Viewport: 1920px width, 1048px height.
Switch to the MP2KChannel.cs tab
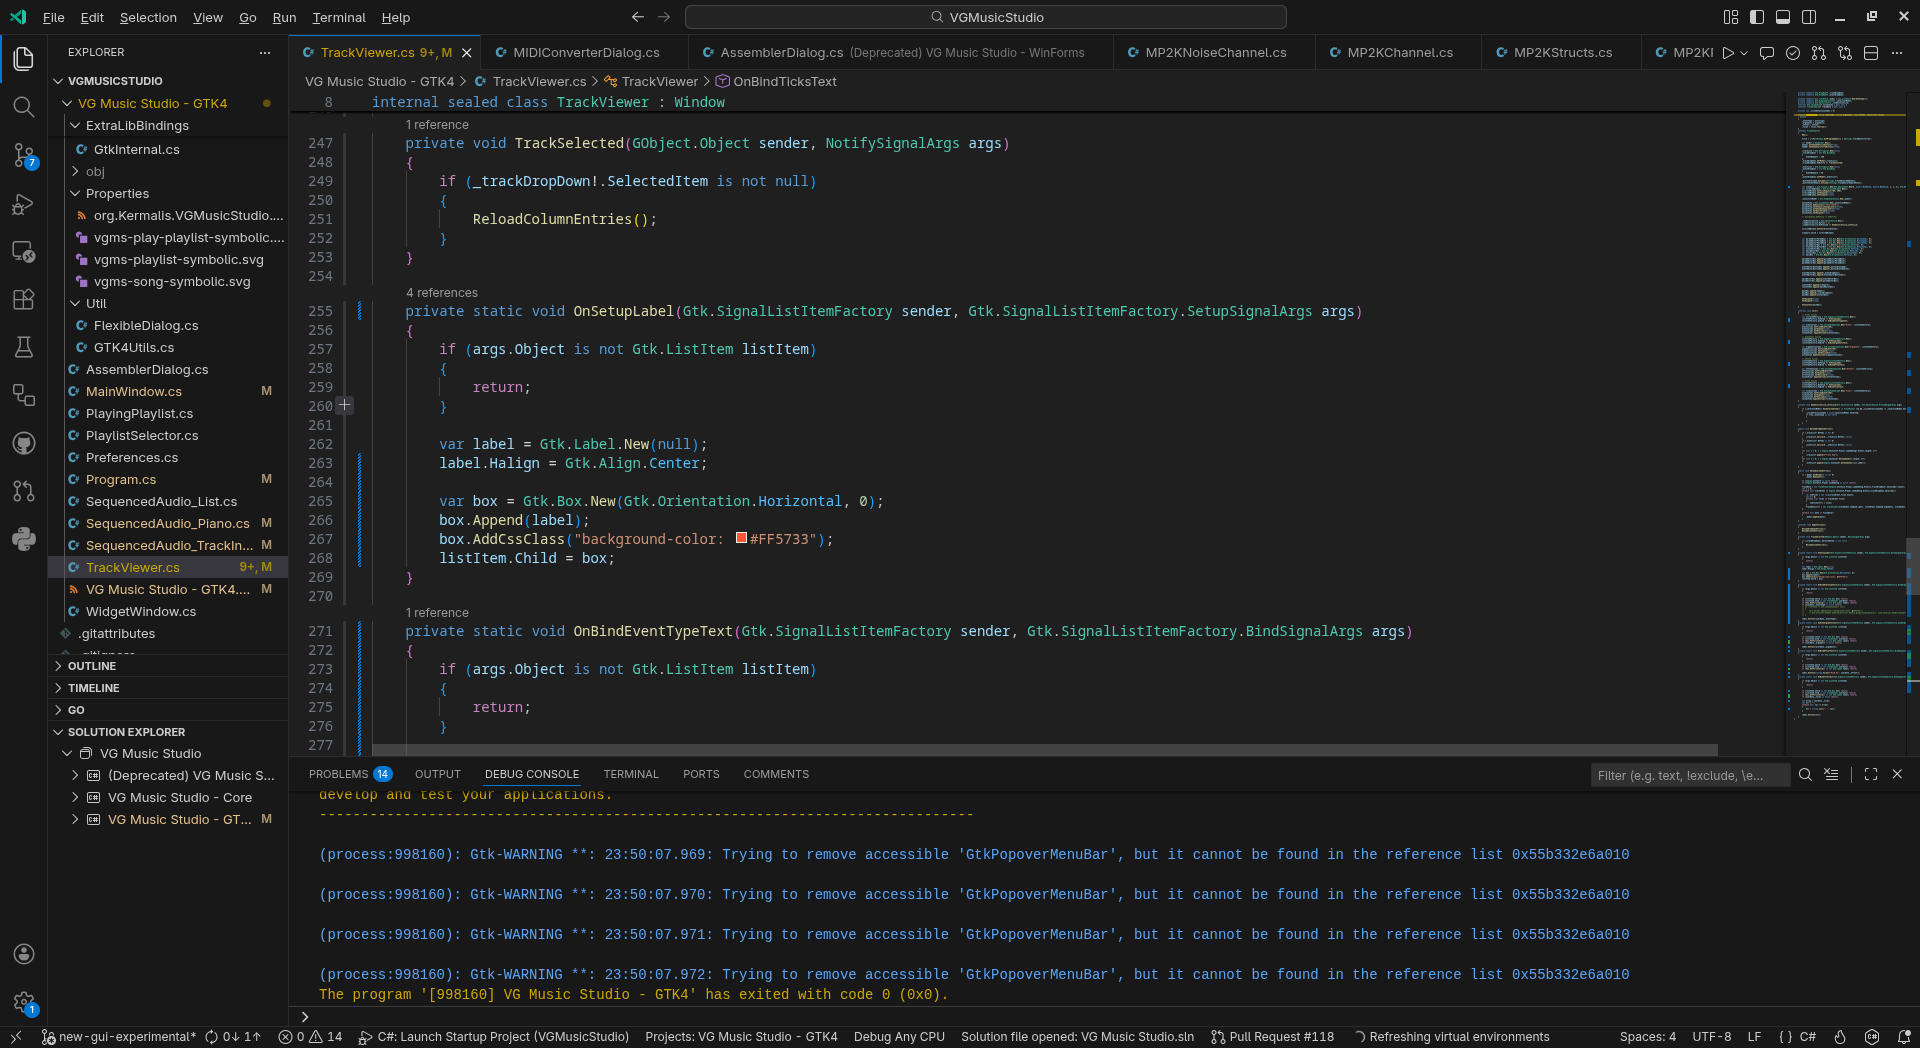tap(1399, 52)
